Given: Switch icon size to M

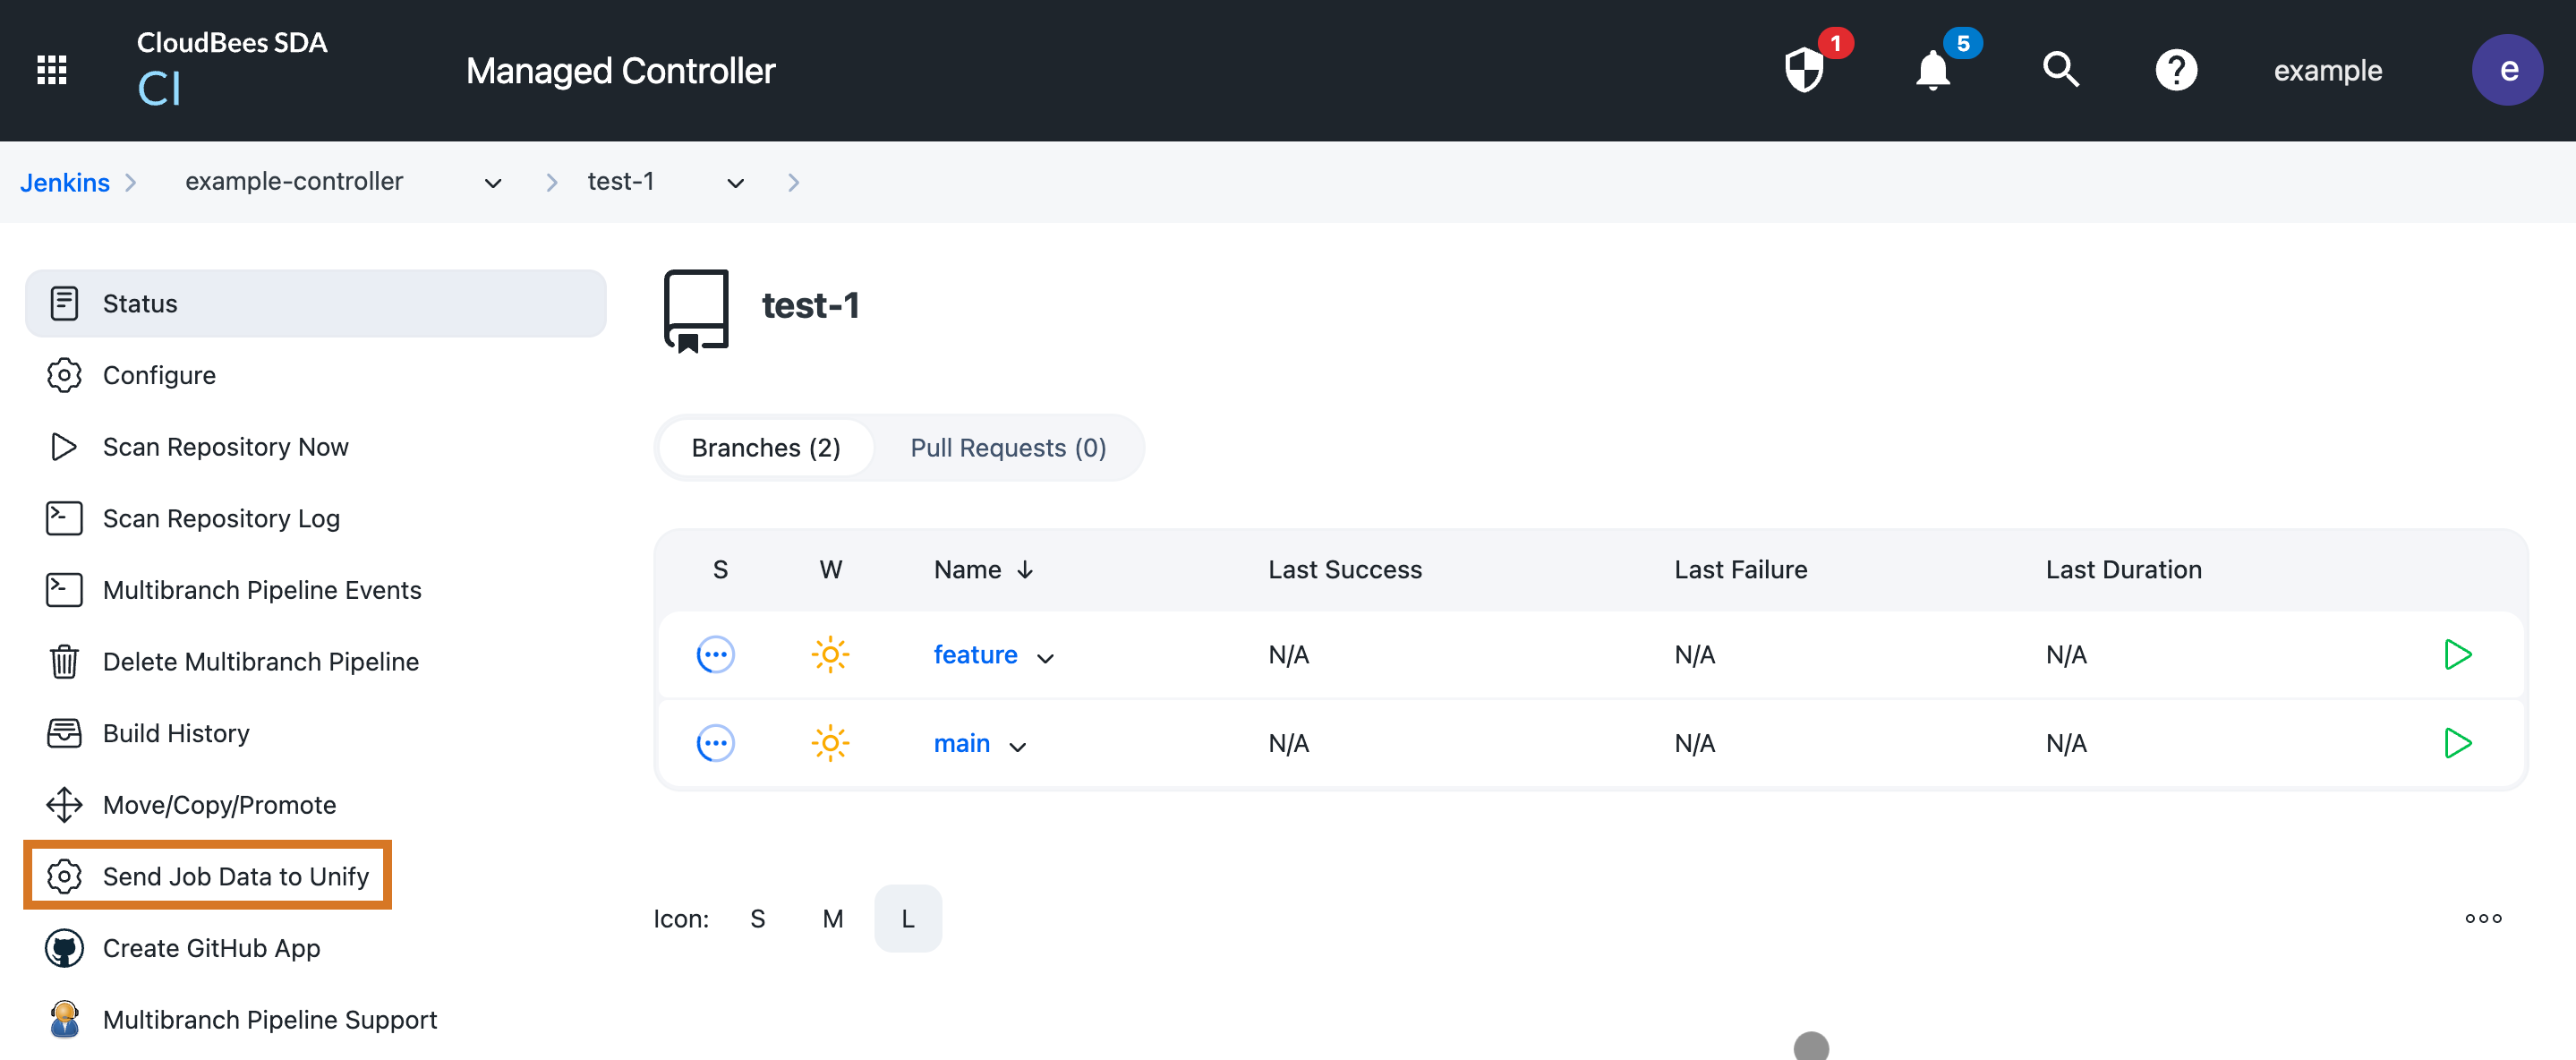Looking at the screenshot, I should click(x=832, y=918).
